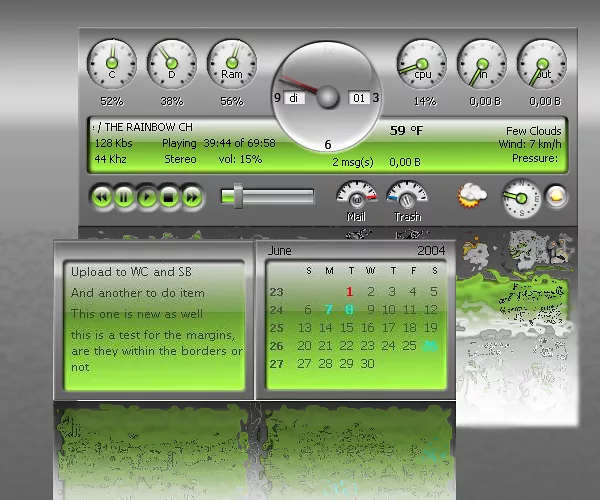Click the small round moon icon

556,197
